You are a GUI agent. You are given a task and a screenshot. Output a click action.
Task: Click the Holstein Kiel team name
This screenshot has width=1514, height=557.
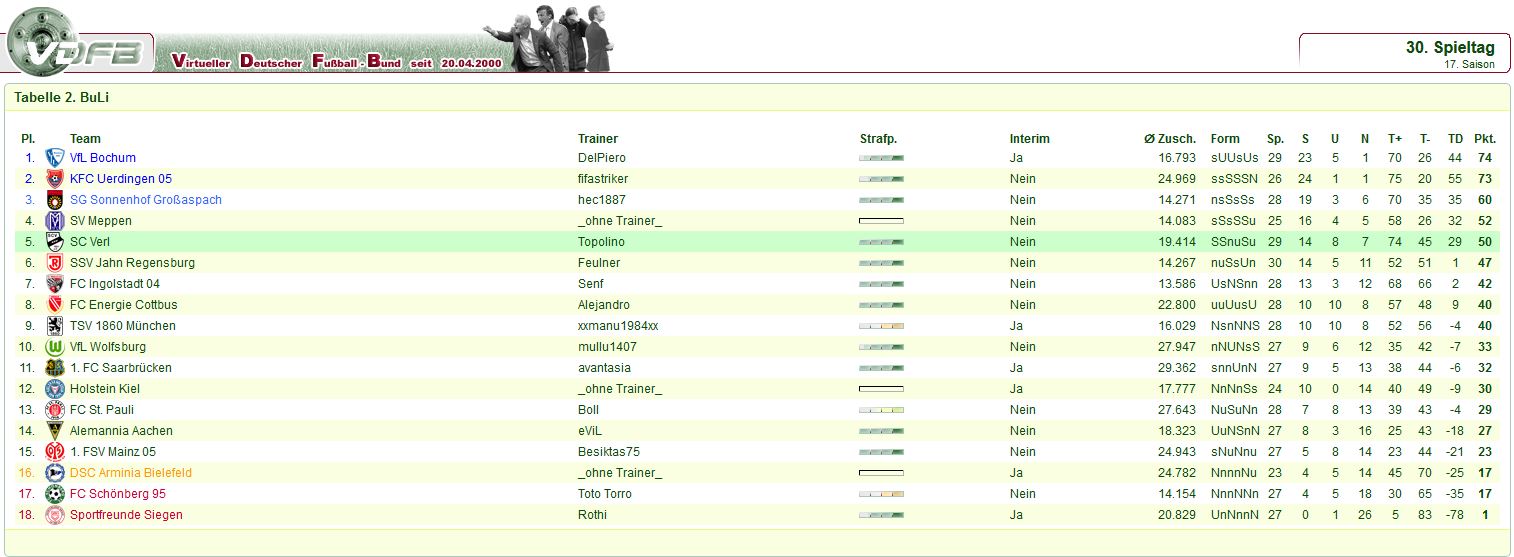[105, 389]
